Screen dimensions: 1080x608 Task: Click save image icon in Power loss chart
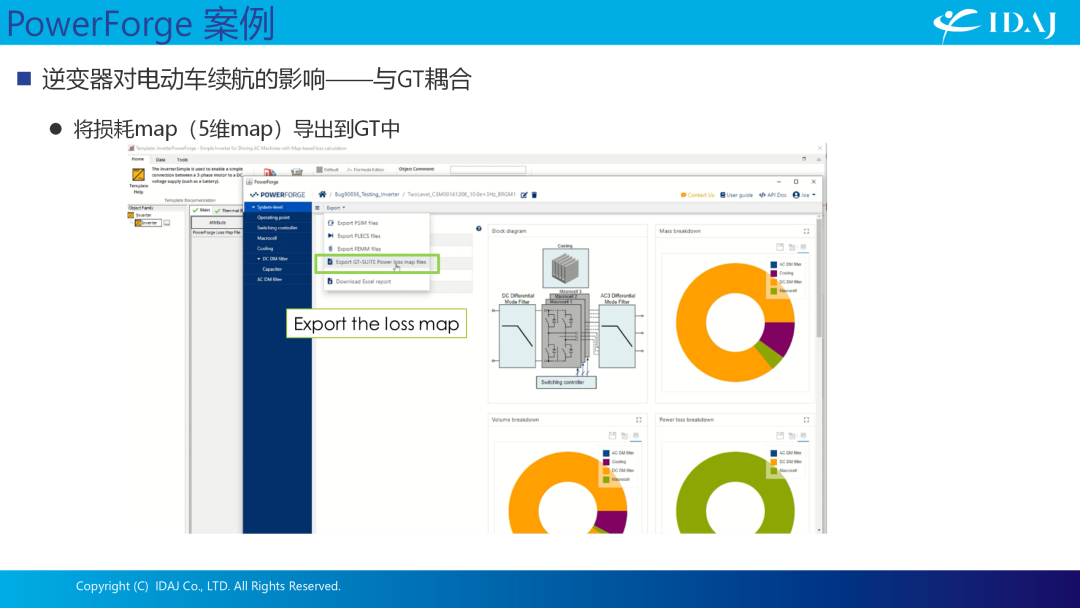coord(780,436)
